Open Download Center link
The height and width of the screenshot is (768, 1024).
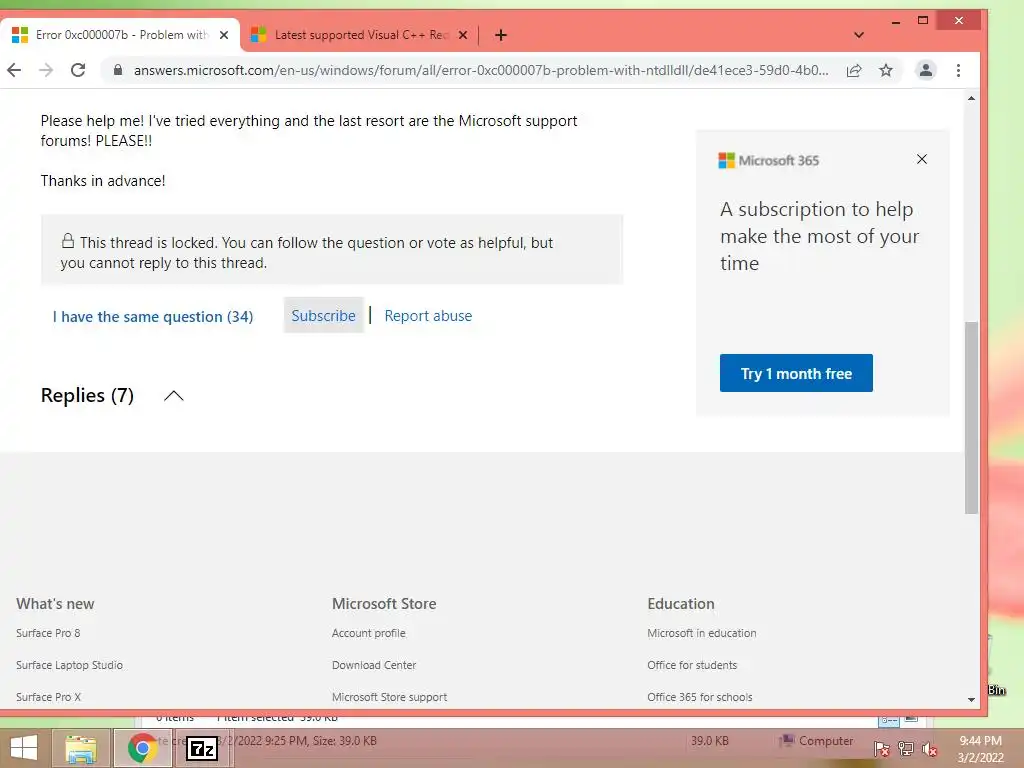pyautogui.click(x=374, y=665)
